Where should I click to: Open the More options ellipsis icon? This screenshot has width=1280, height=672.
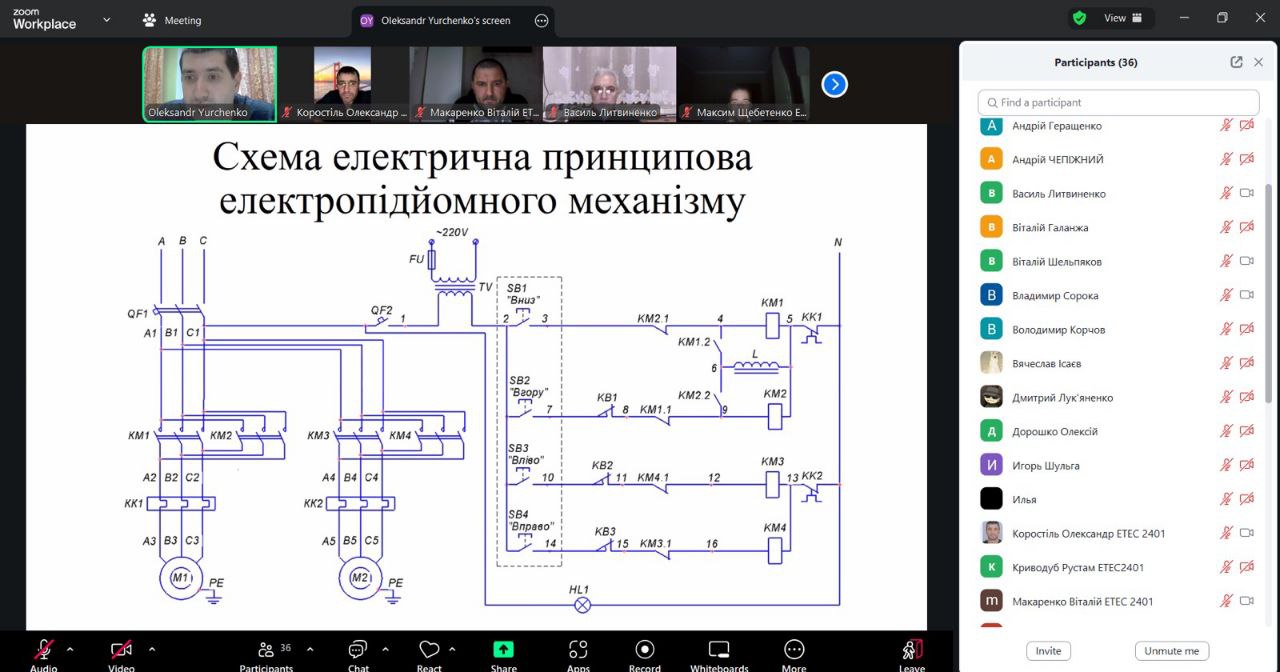click(794, 650)
